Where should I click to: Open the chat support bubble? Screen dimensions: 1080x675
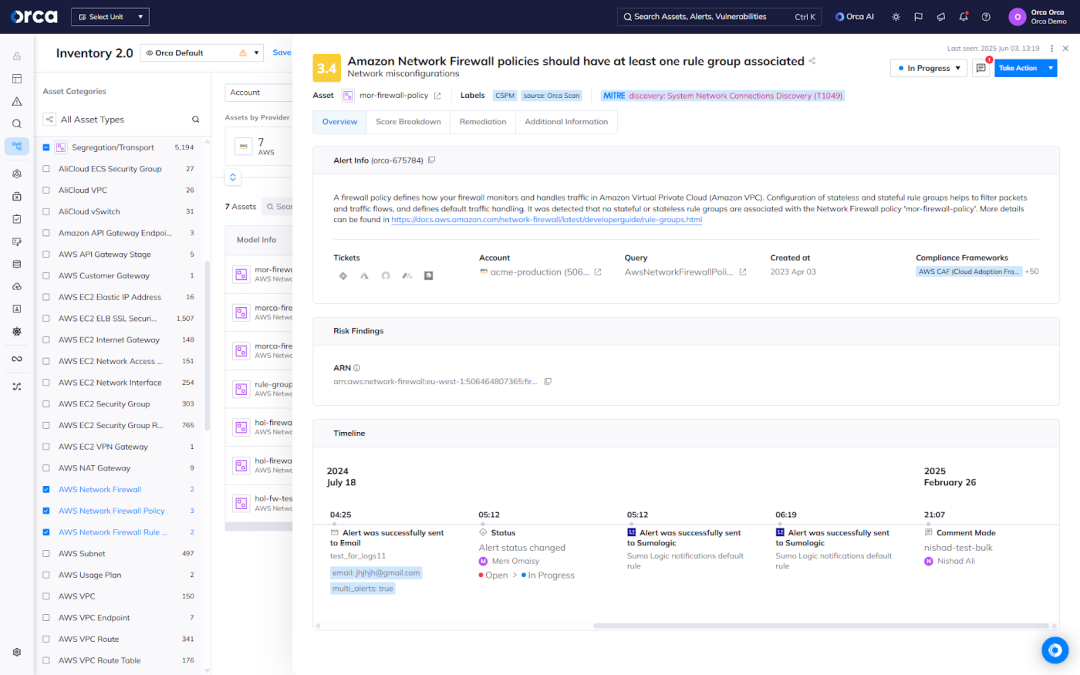pos(1055,650)
